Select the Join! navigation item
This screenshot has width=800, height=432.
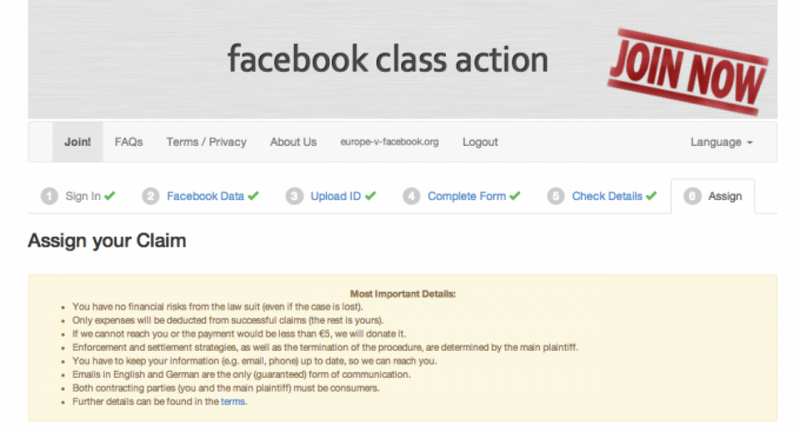(x=77, y=142)
